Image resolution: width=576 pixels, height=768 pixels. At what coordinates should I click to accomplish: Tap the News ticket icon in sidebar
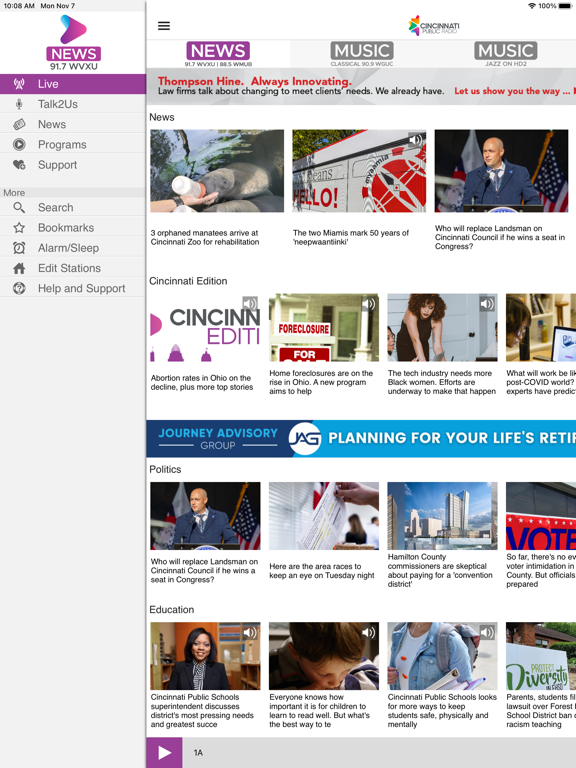(19, 124)
